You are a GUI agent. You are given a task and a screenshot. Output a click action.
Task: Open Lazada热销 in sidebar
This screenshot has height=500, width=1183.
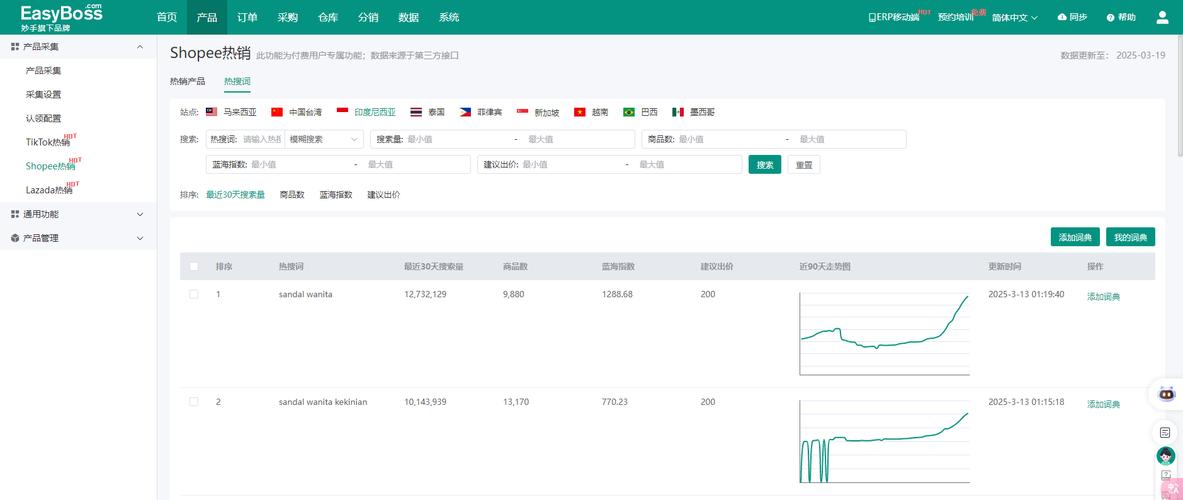(49, 190)
